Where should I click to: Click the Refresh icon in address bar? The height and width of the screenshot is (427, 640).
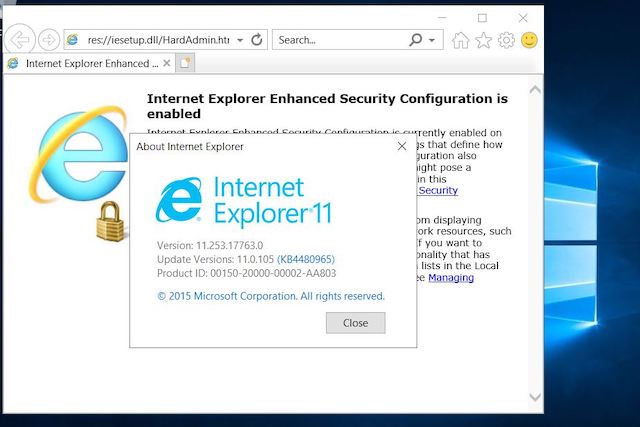click(x=257, y=40)
